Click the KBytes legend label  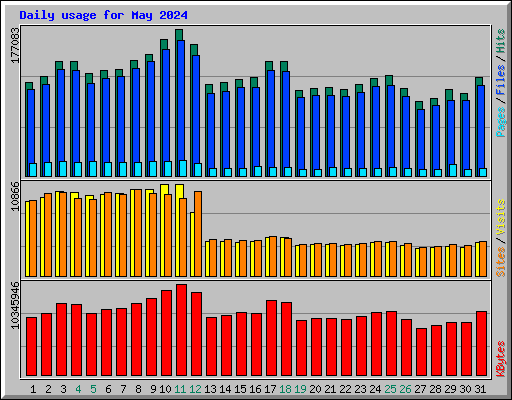pos(501,359)
